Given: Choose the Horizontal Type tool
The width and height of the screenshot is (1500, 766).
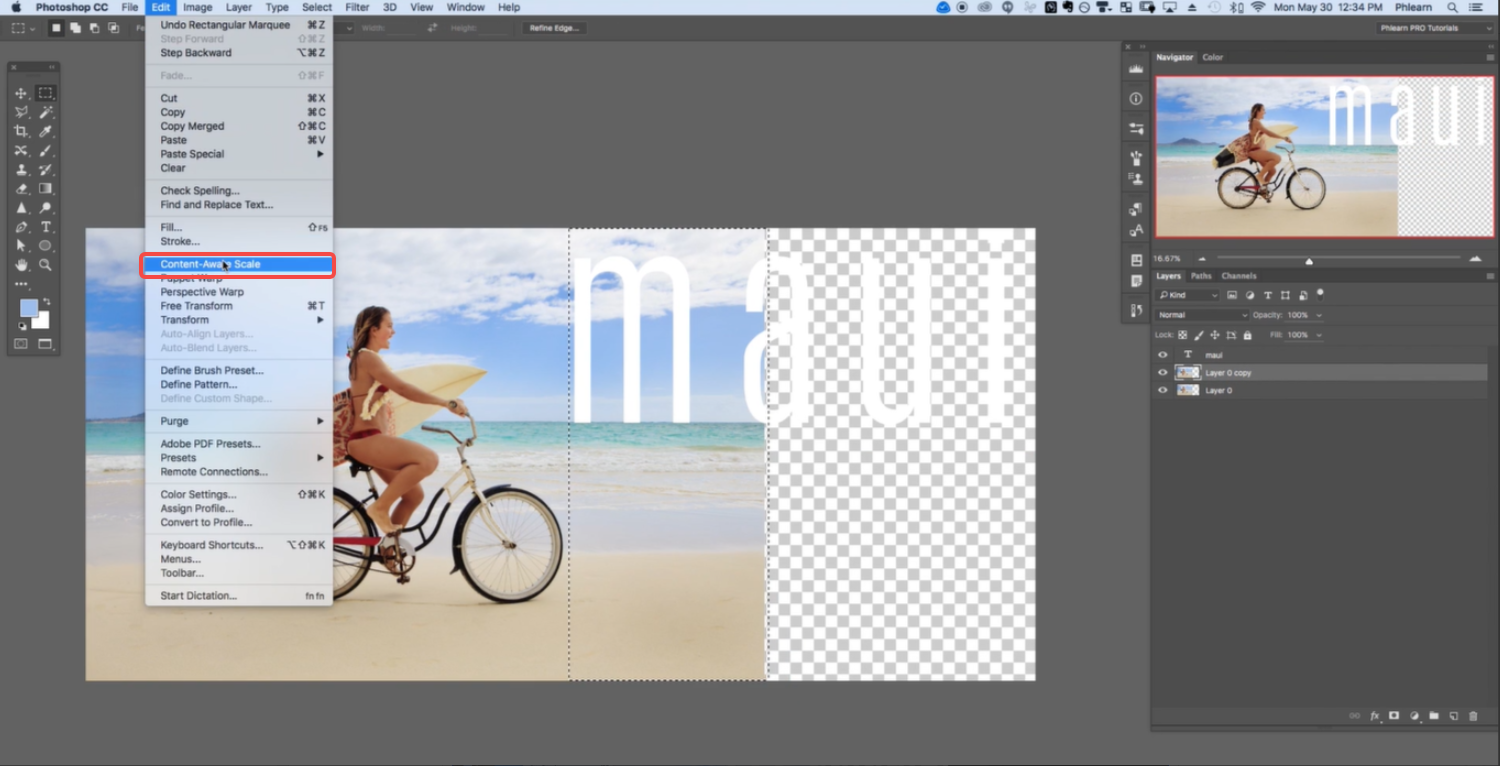Looking at the screenshot, I should pos(45,227).
